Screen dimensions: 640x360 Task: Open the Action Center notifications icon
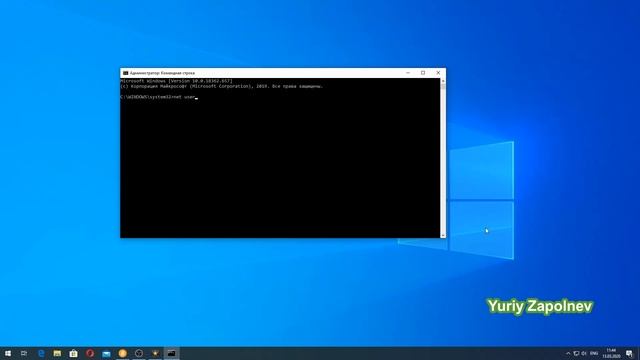(x=629, y=353)
